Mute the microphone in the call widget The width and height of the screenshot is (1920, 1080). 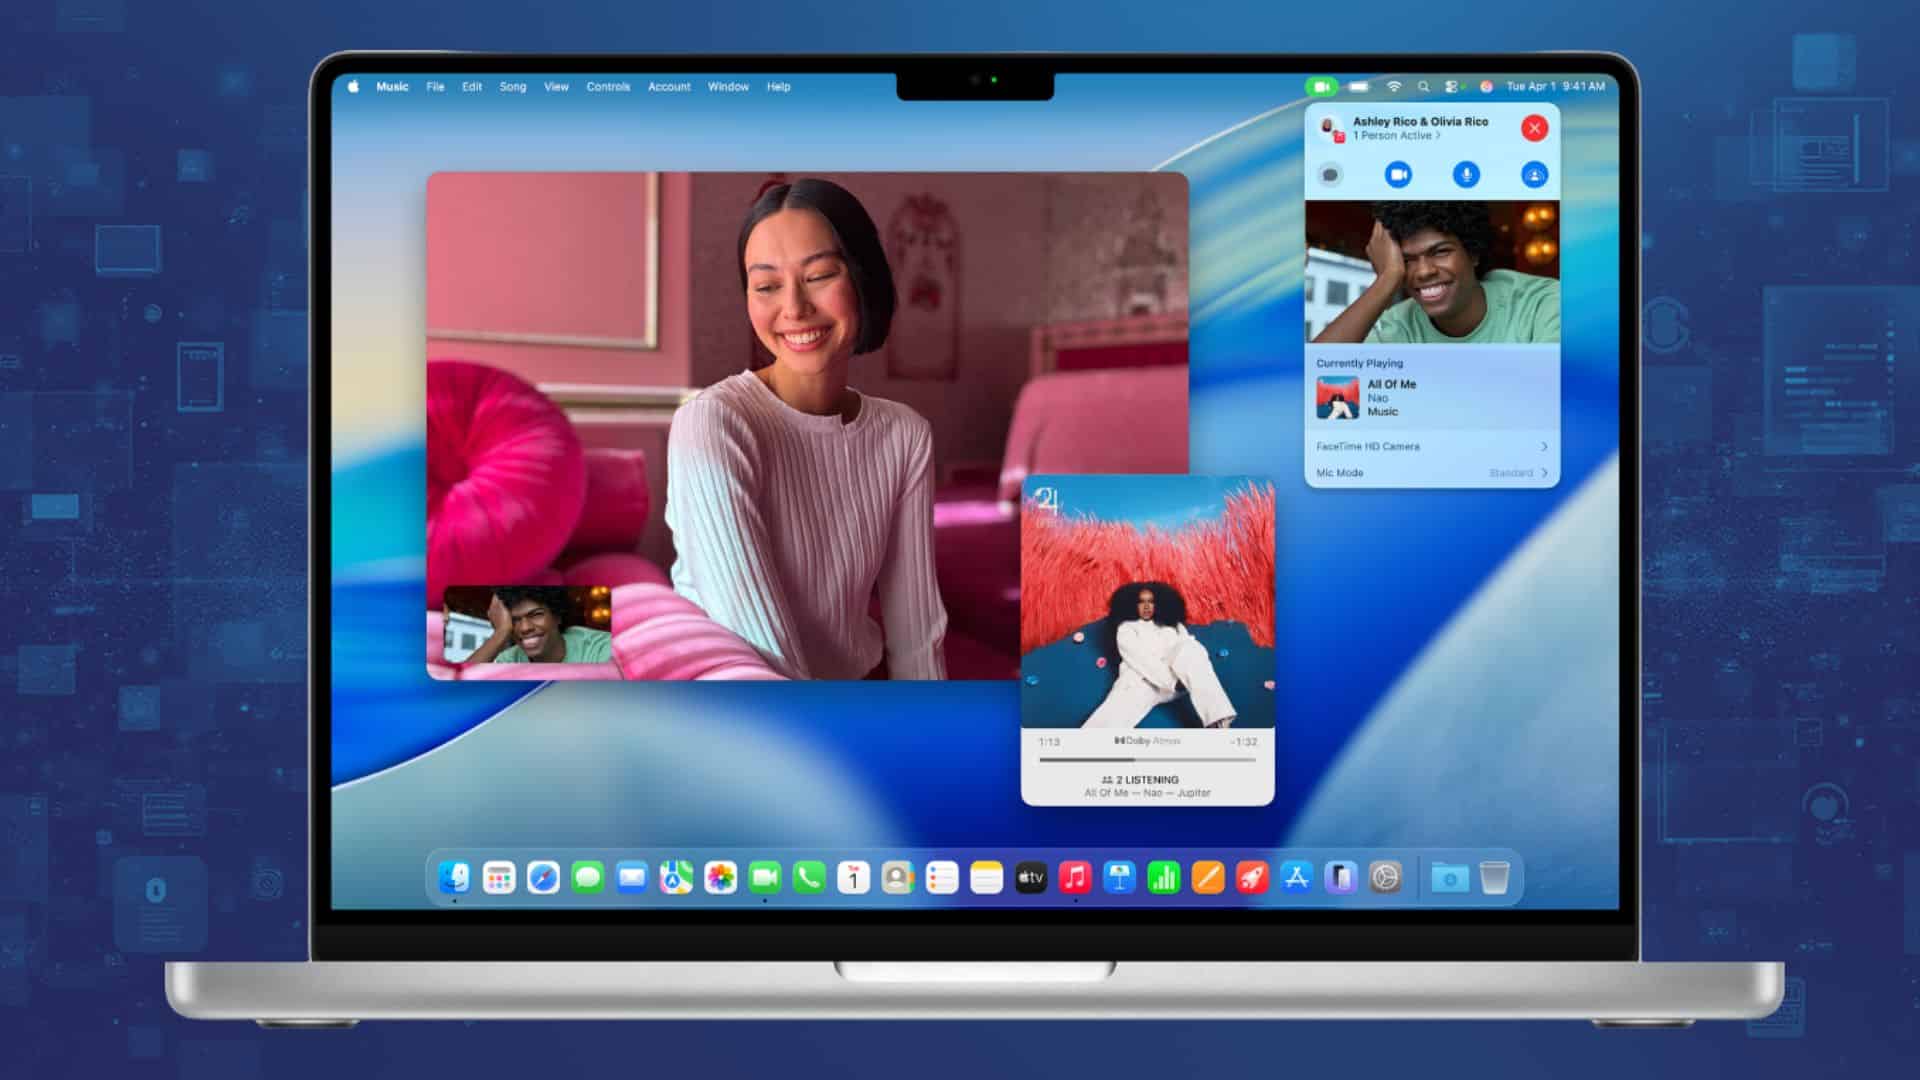point(1466,176)
